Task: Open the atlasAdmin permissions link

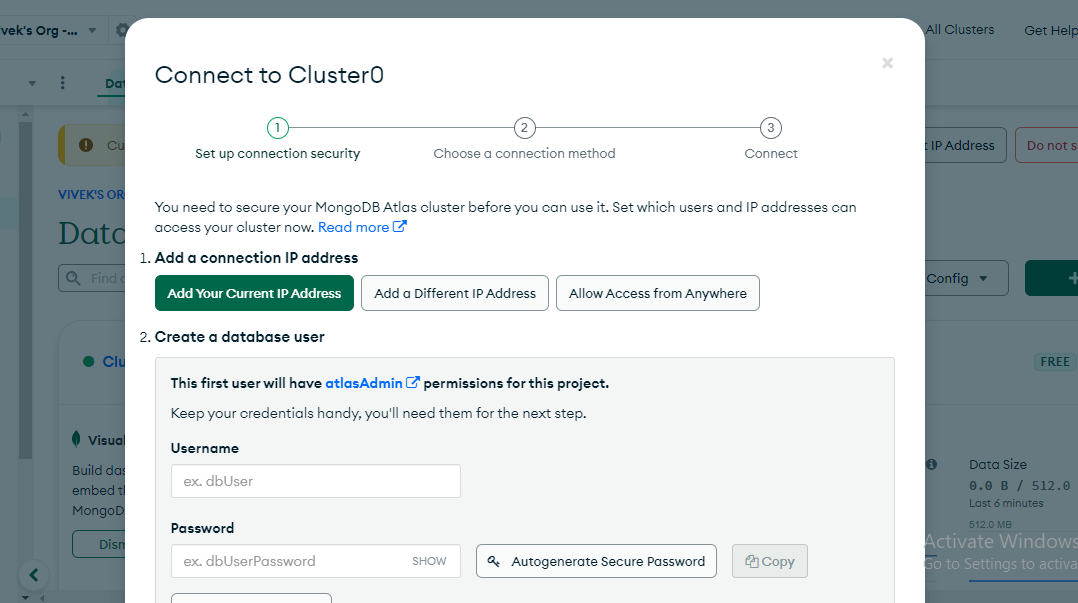Action: tap(371, 383)
